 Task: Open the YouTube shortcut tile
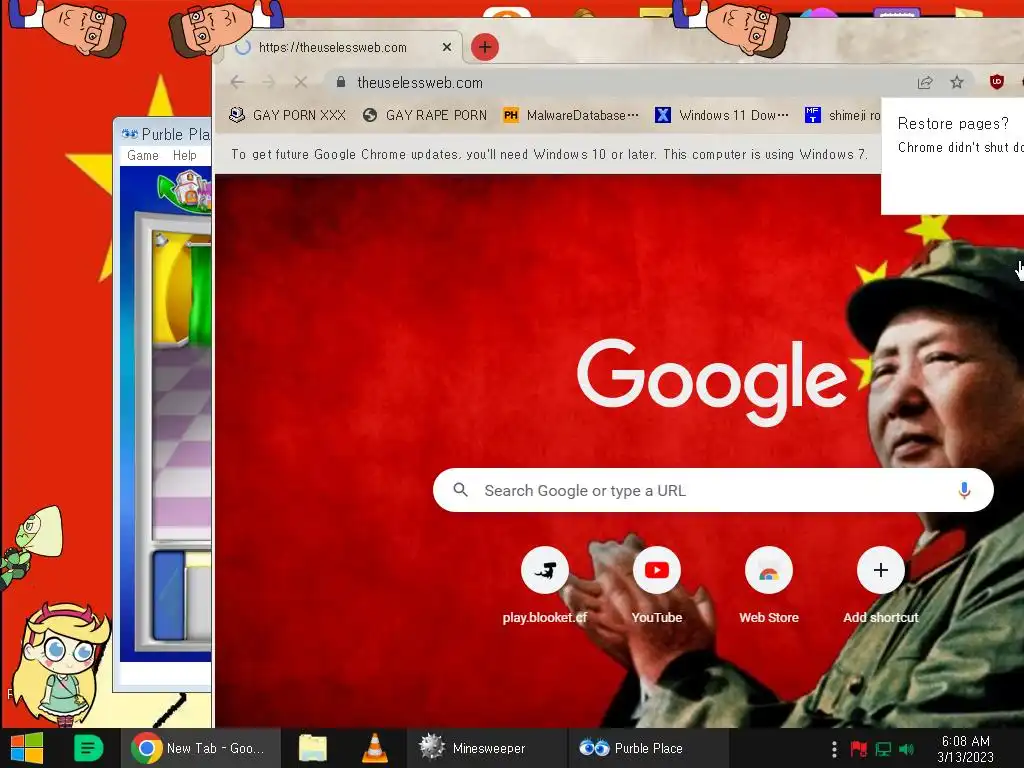click(657, 585)
